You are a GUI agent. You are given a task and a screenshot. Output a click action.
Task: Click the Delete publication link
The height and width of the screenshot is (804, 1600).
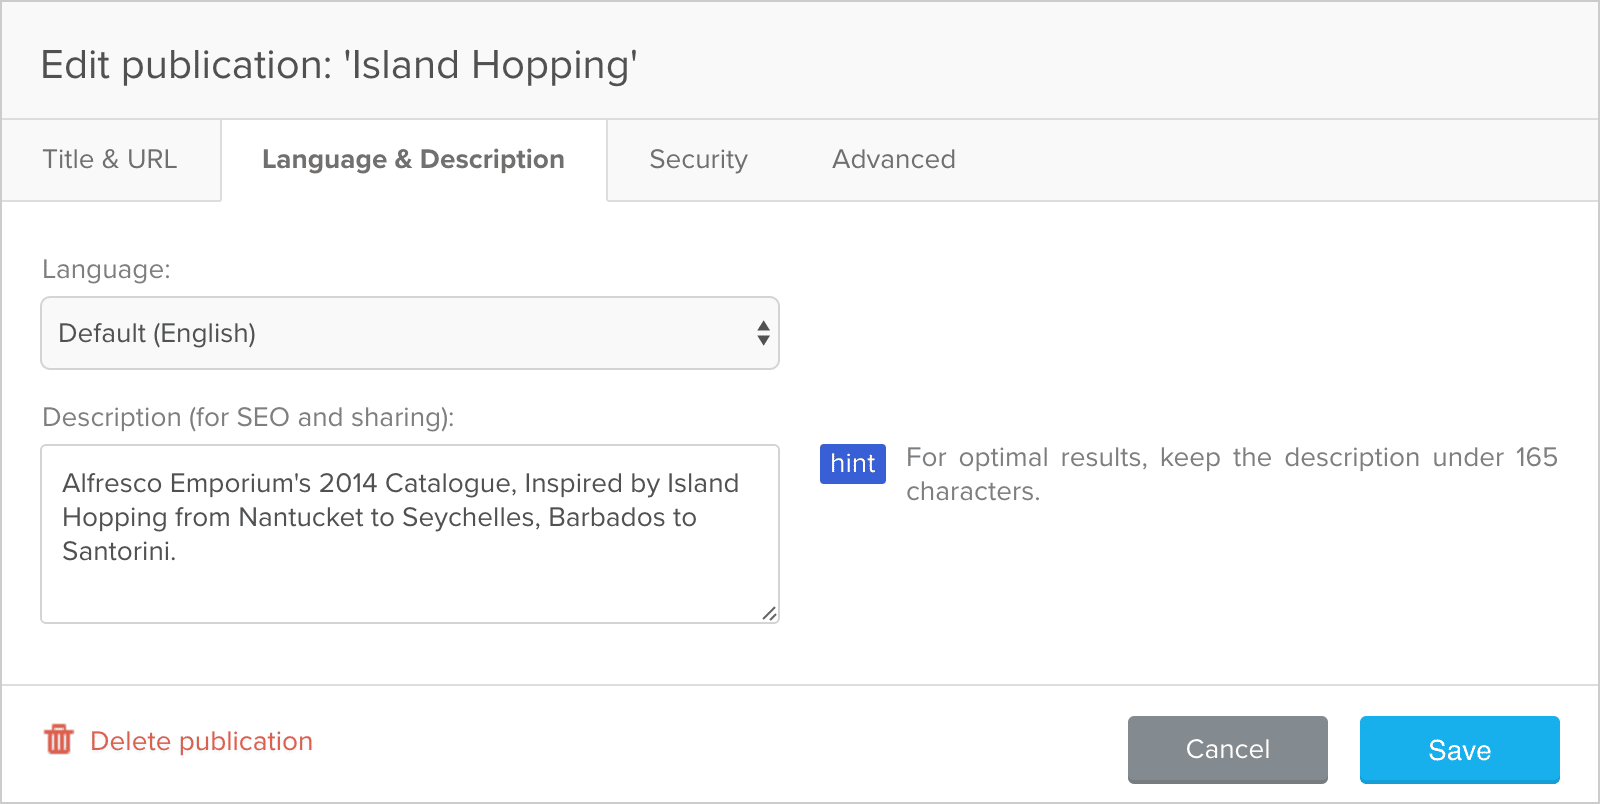tap(201, 741)
